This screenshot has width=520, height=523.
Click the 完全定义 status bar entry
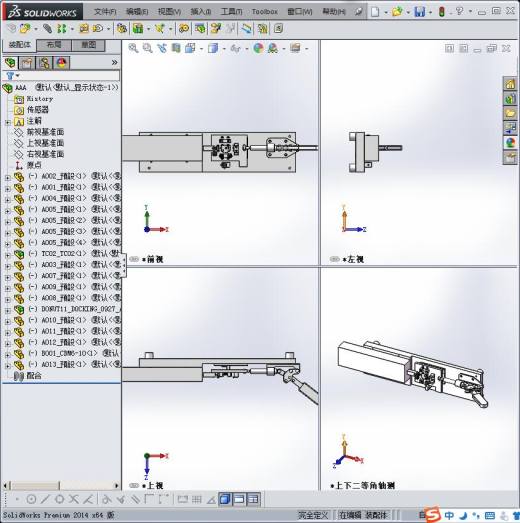(x=313, y=515)
